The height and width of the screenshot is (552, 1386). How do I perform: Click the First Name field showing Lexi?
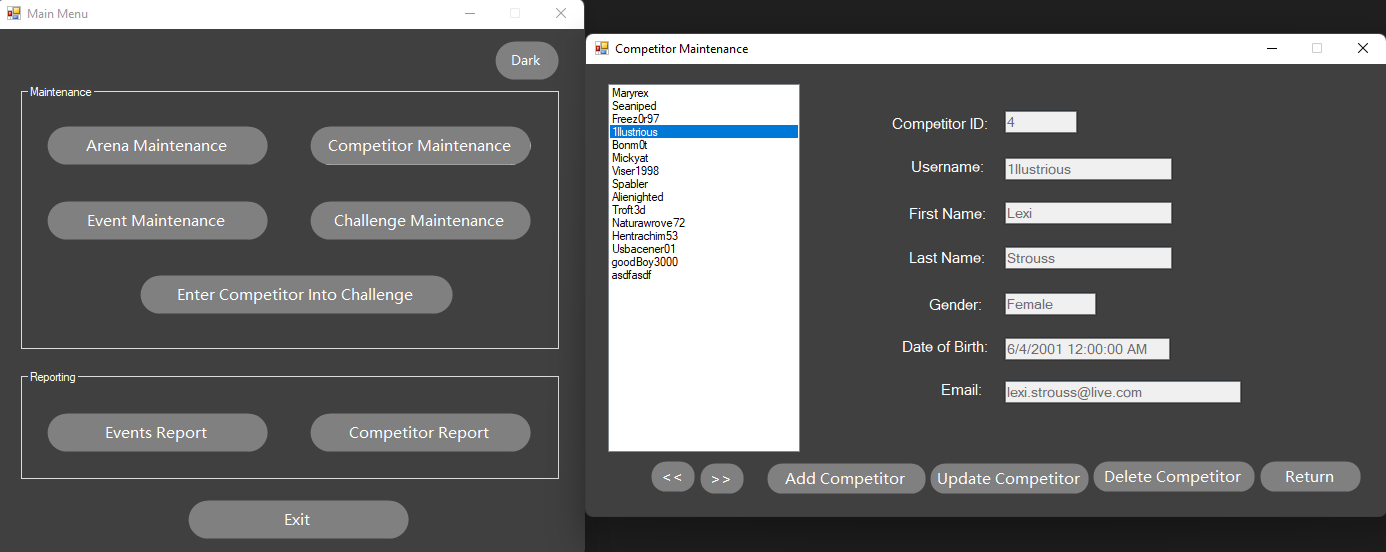click(x=1088, y=213)
